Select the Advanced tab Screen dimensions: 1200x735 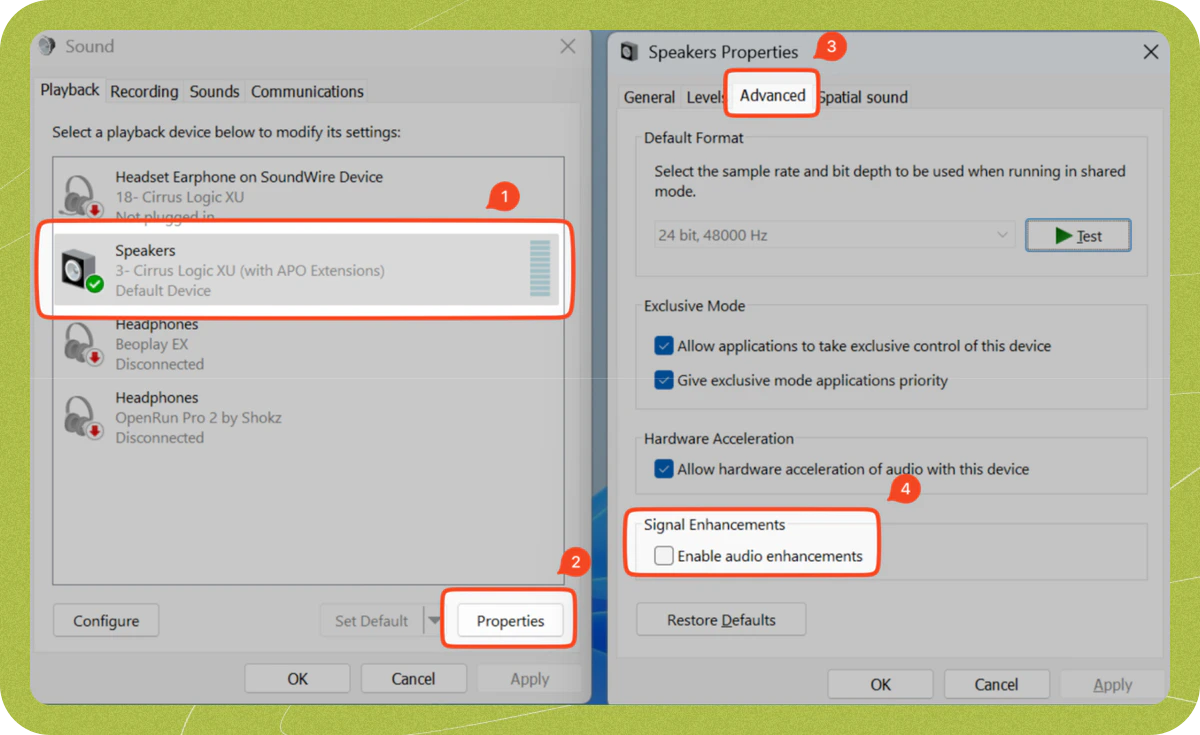pos(772,95)
